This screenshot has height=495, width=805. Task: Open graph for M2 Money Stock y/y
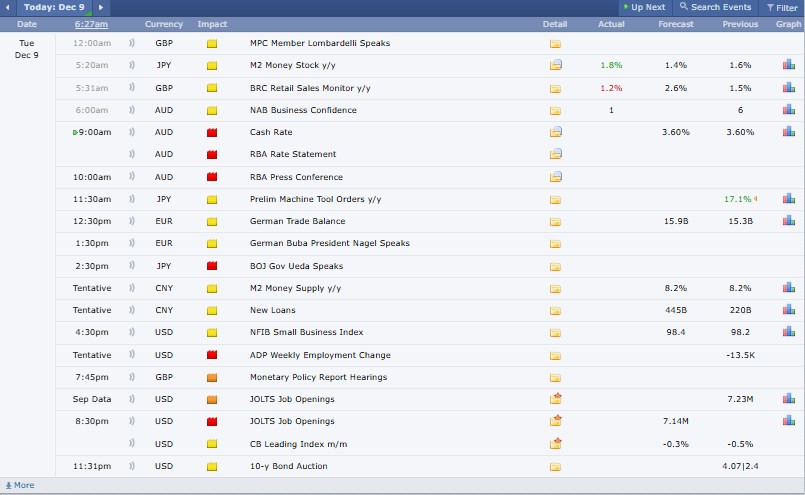coord(788,65)
